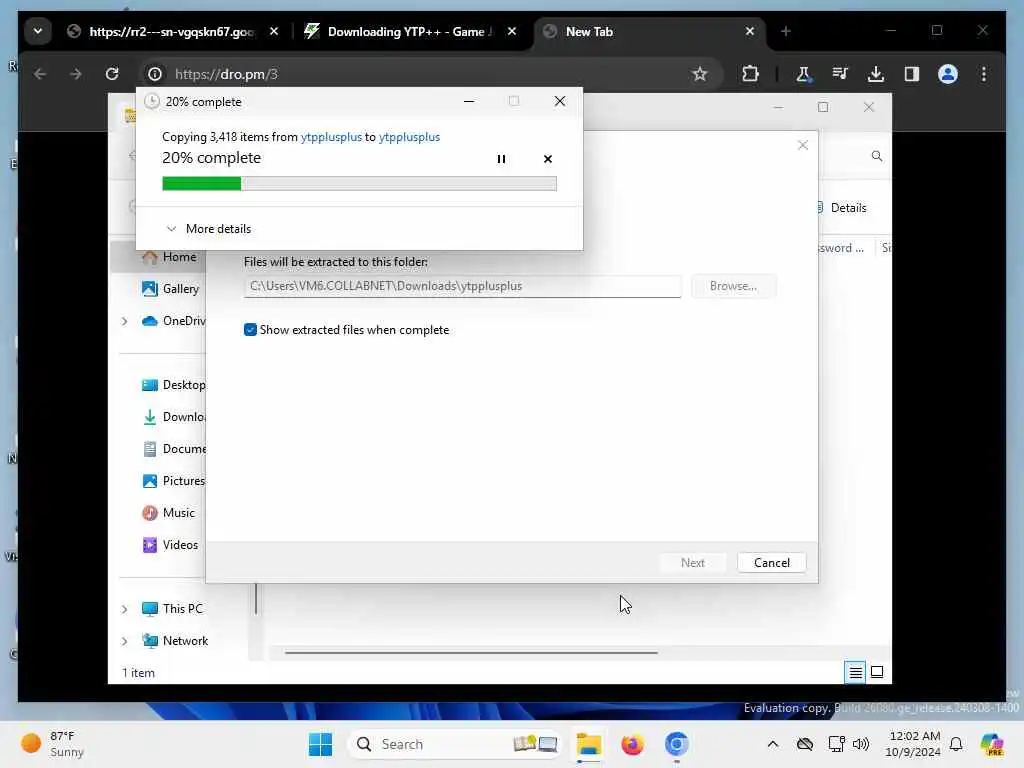Click the green copy progress bar

359,184
